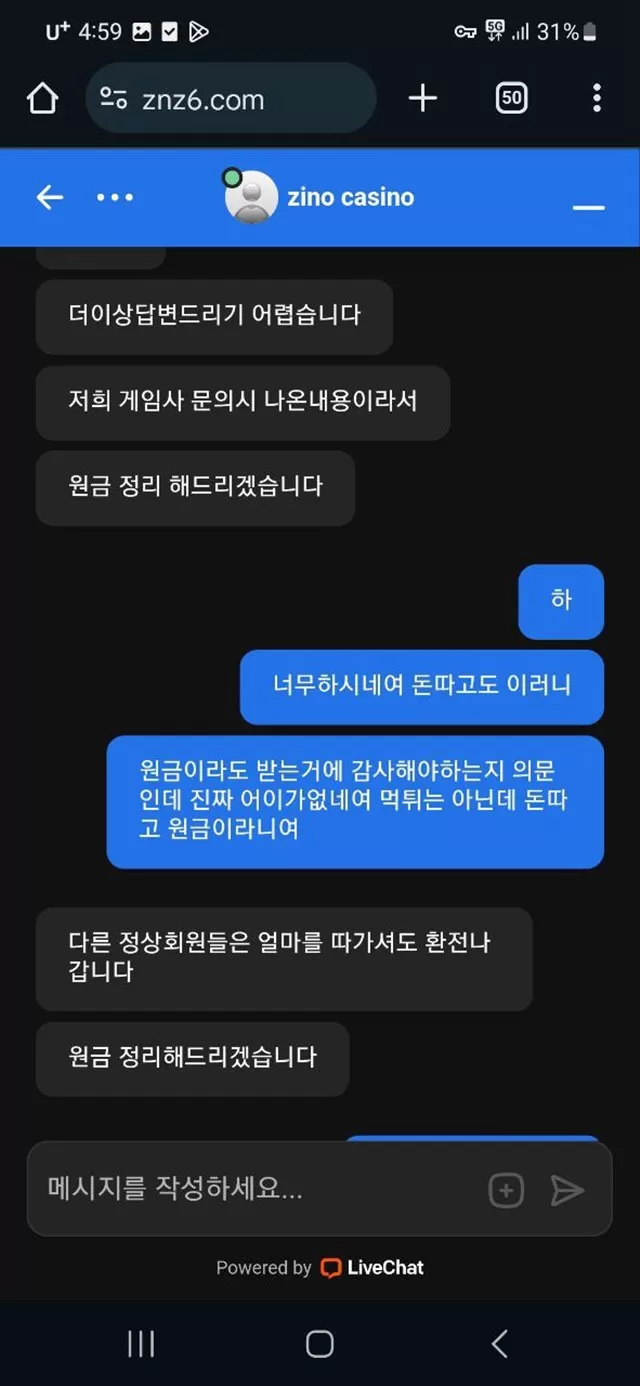Tap the zino casino agent avatar

251,197
